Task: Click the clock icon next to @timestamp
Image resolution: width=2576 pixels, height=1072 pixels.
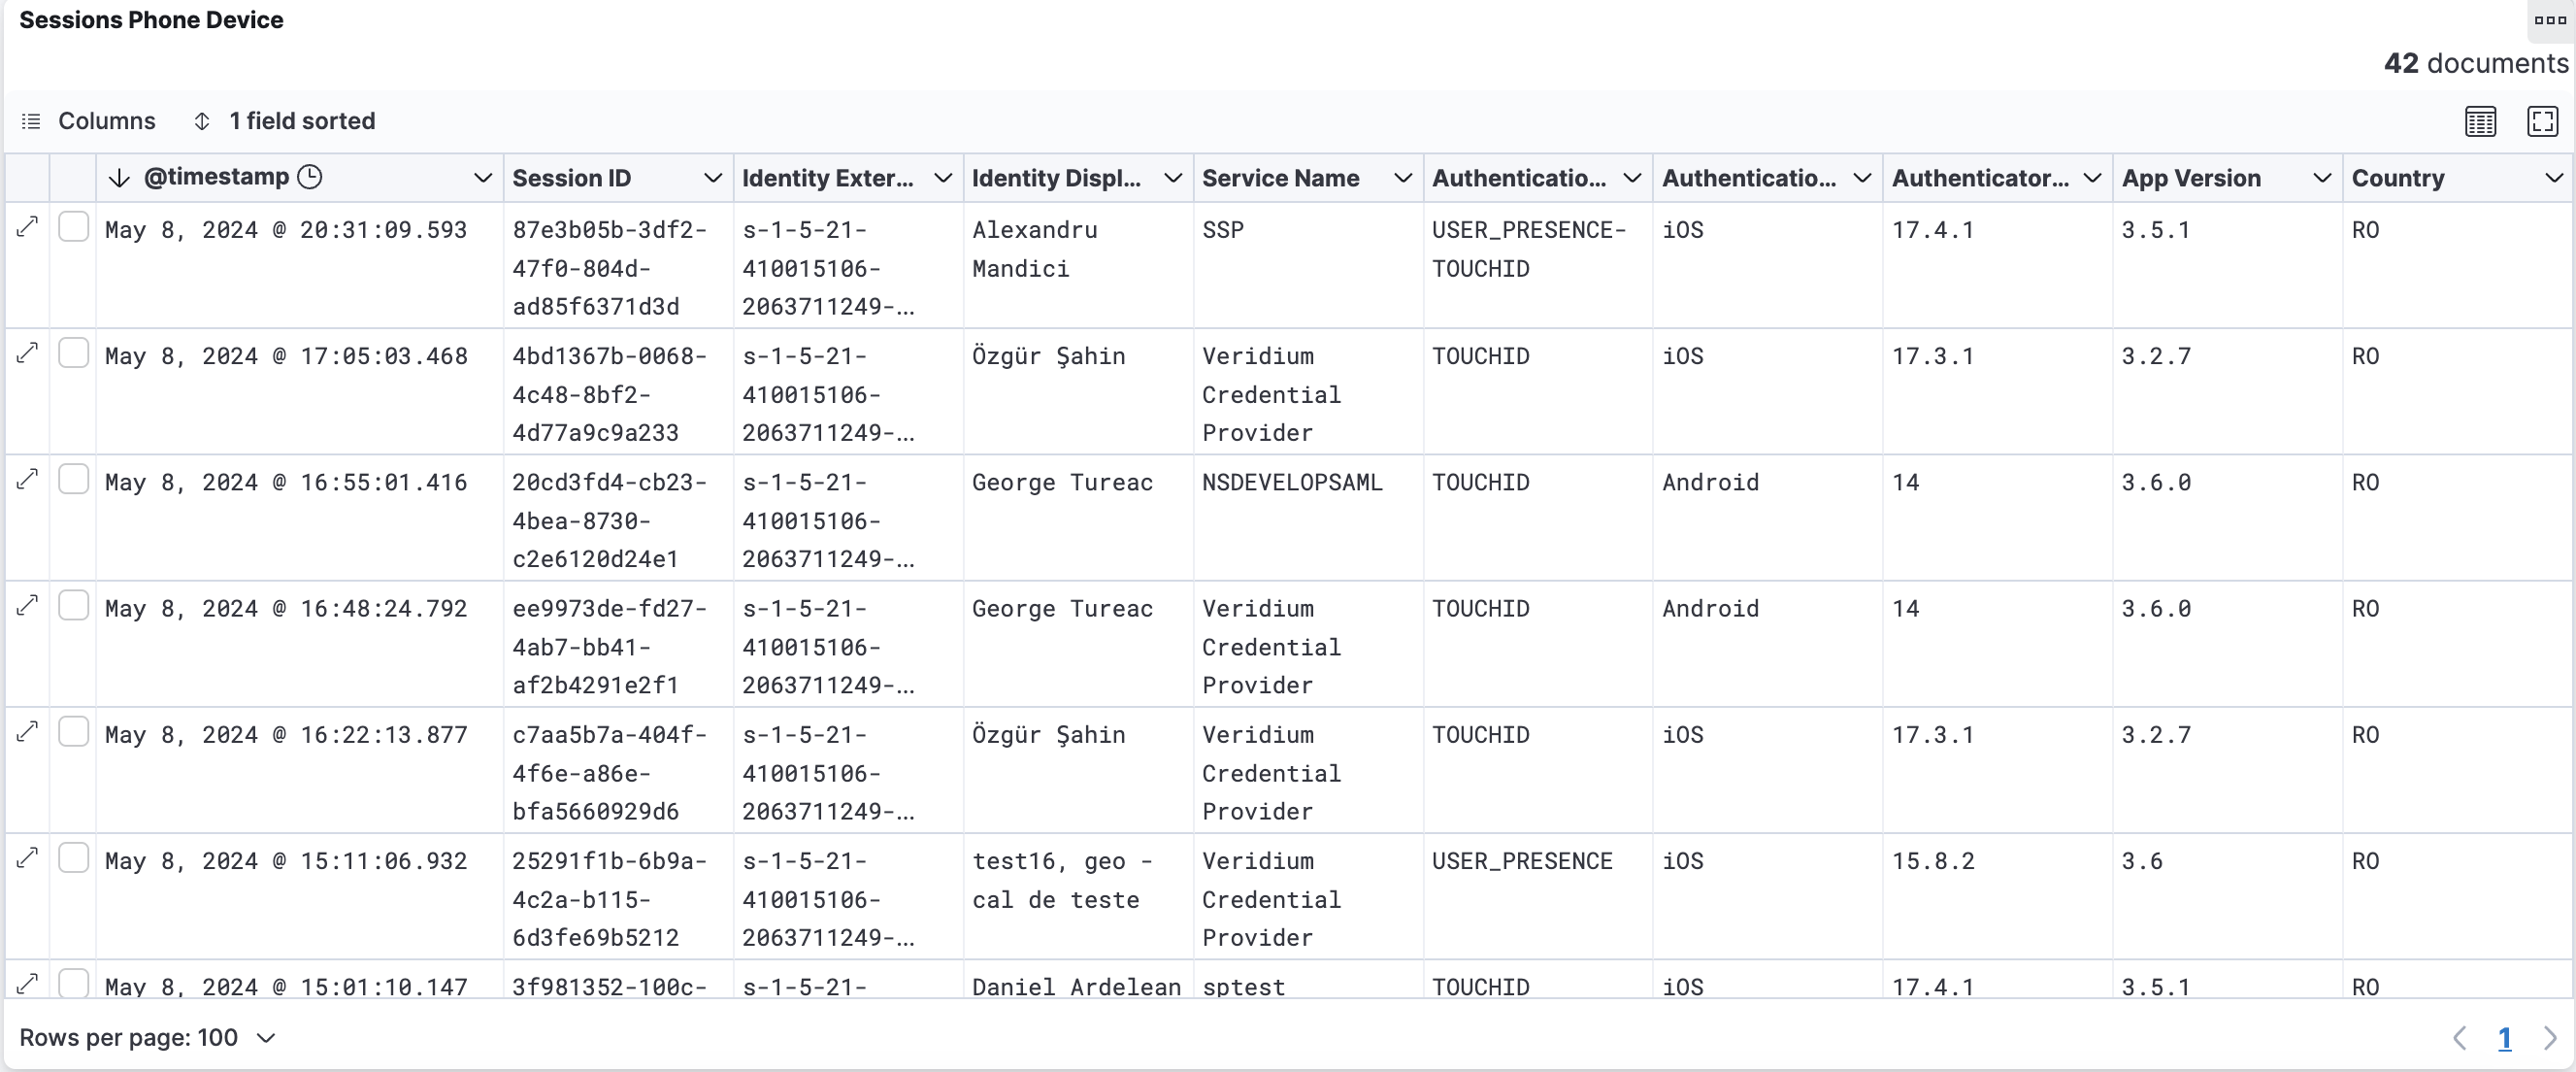Action: (x=310, y=177)
